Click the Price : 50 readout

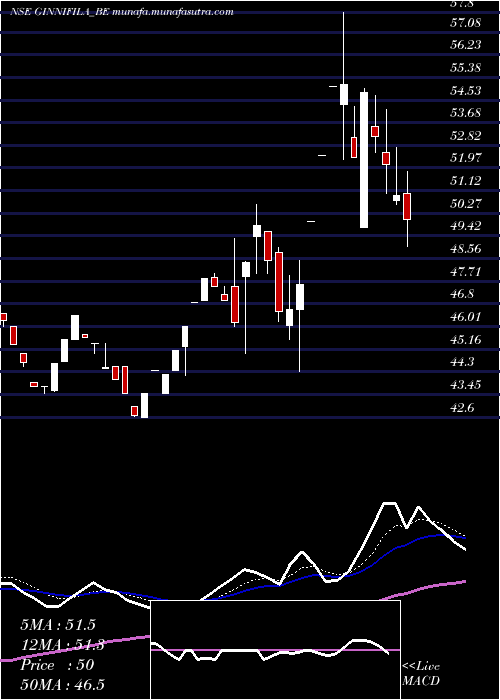(x=57, y=665)
